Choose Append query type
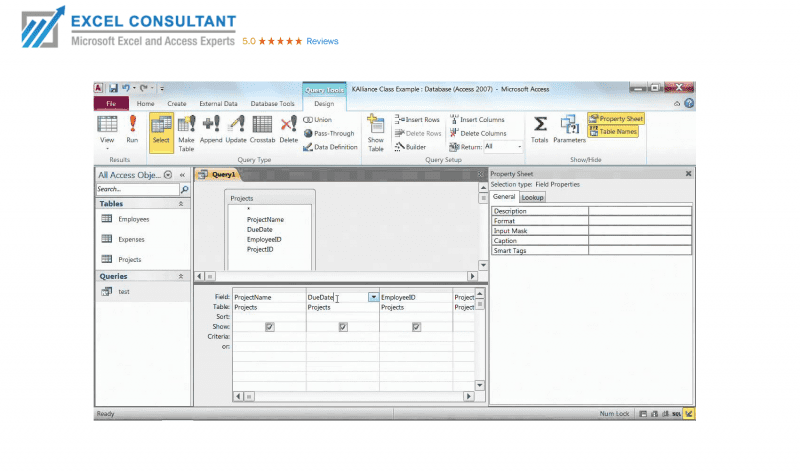 211,130
